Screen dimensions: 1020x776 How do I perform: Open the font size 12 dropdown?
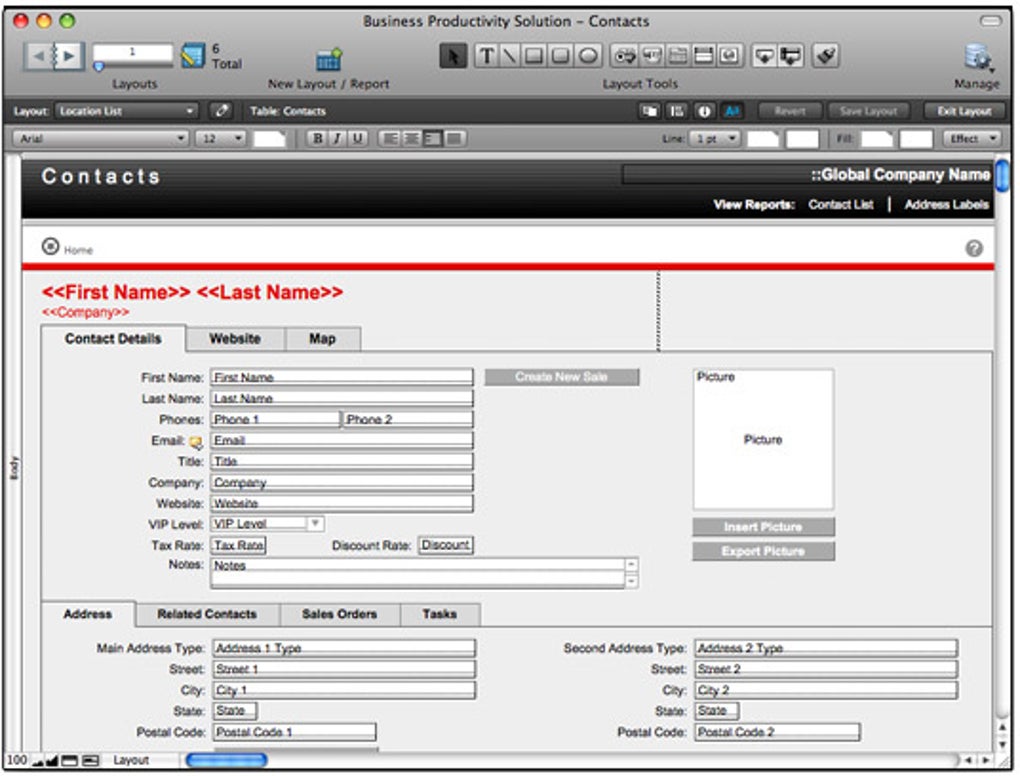pos(221,139)
